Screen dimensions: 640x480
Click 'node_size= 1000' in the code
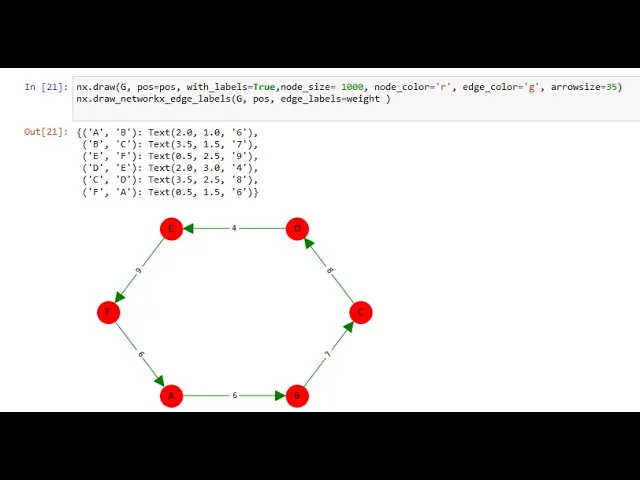click(322, 87)
